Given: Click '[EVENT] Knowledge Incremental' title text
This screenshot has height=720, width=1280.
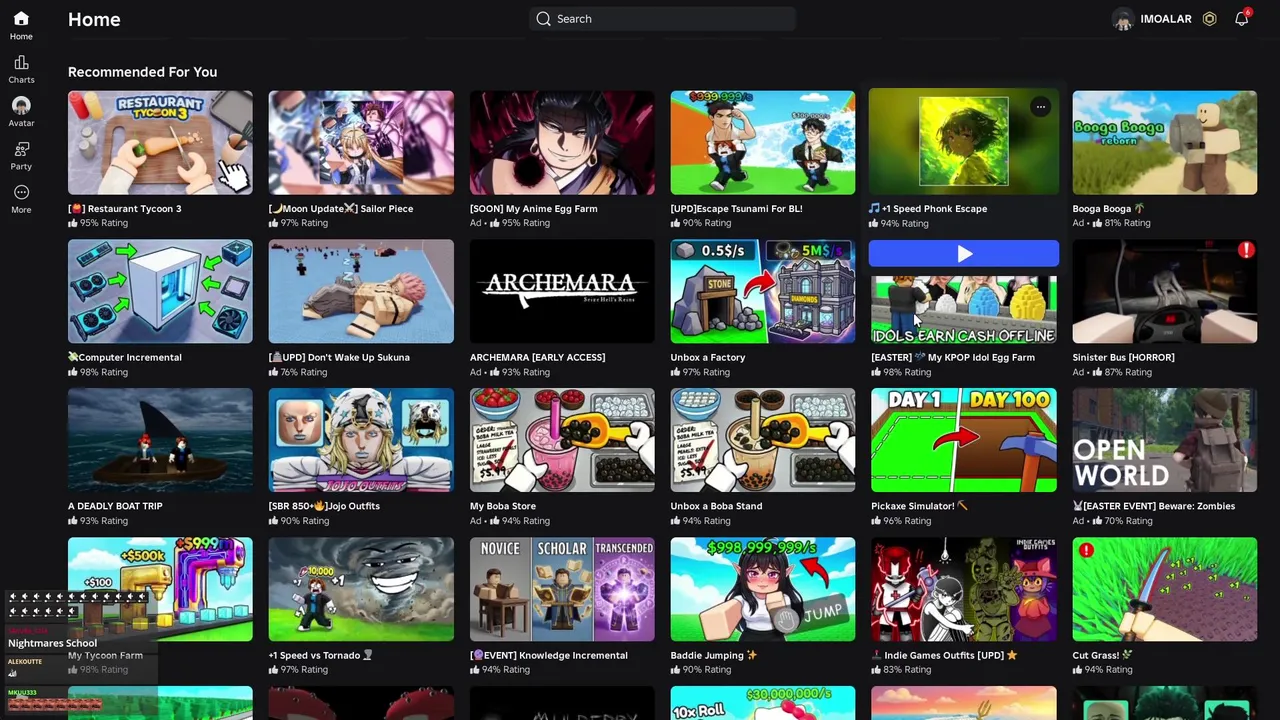Looking at the screenshot, I should [x=549, y=655].
